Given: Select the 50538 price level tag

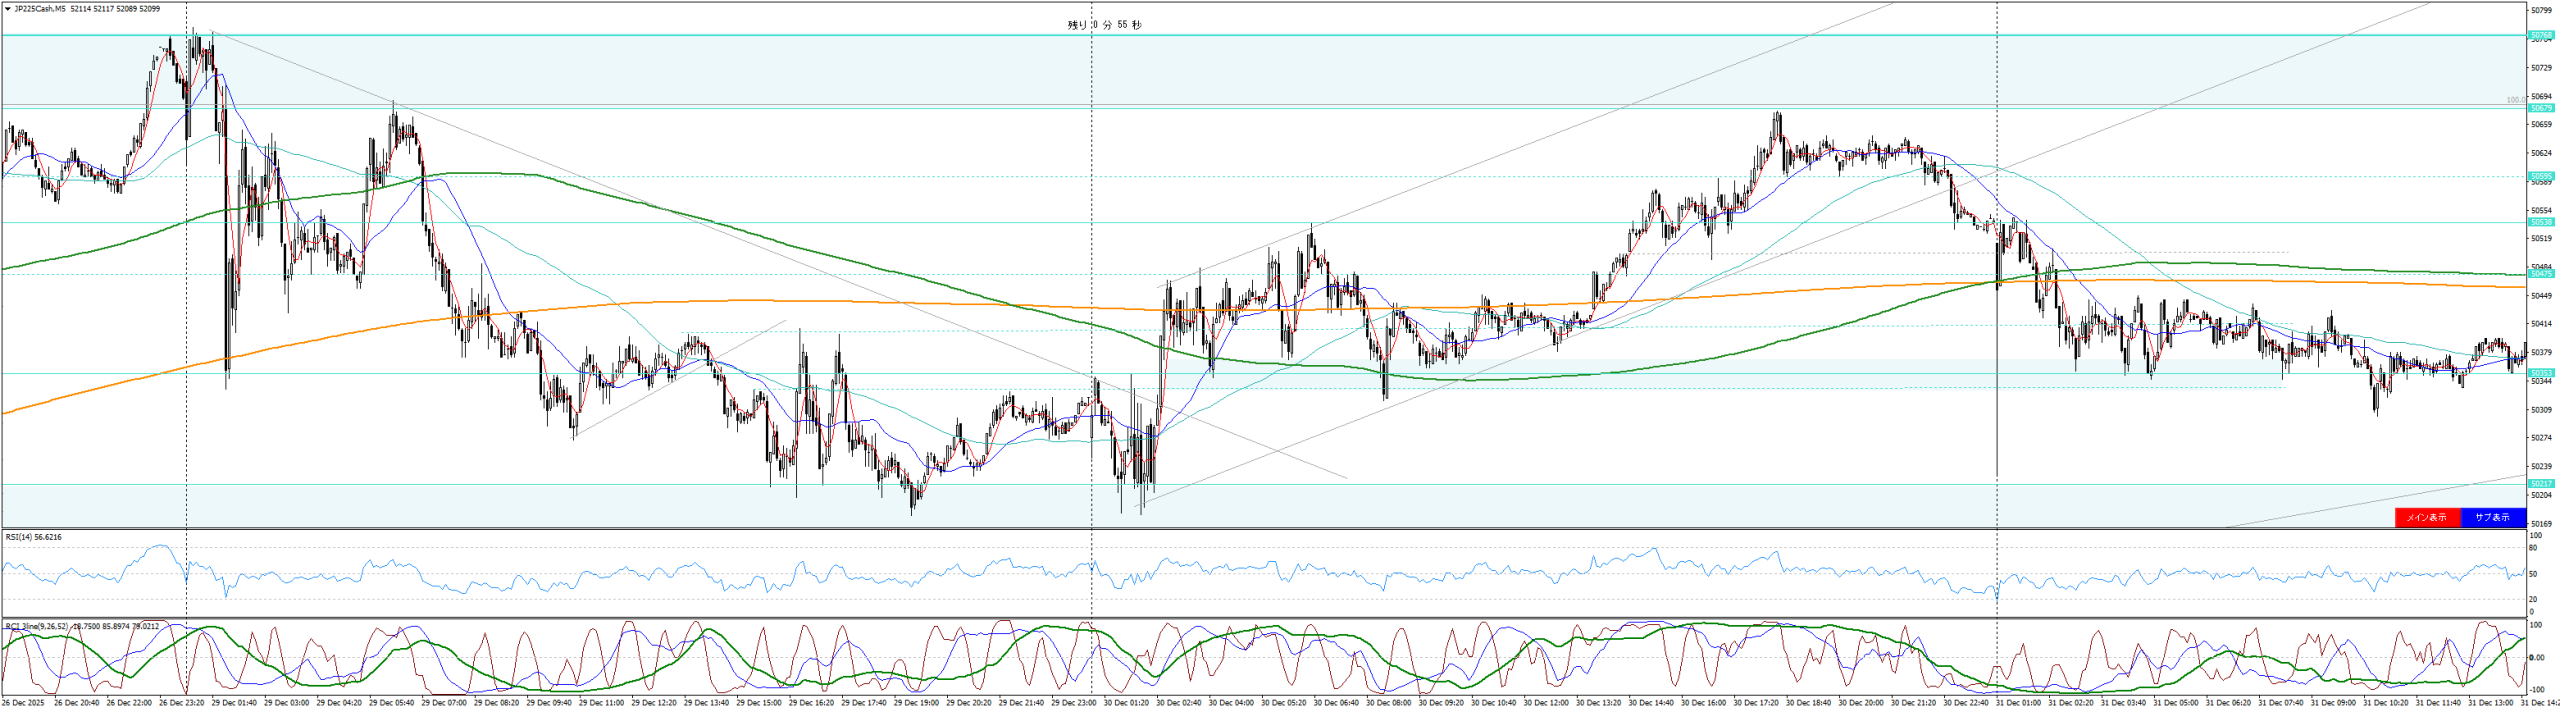Looking at the screenshot, I should click(x=2541, y=222).
